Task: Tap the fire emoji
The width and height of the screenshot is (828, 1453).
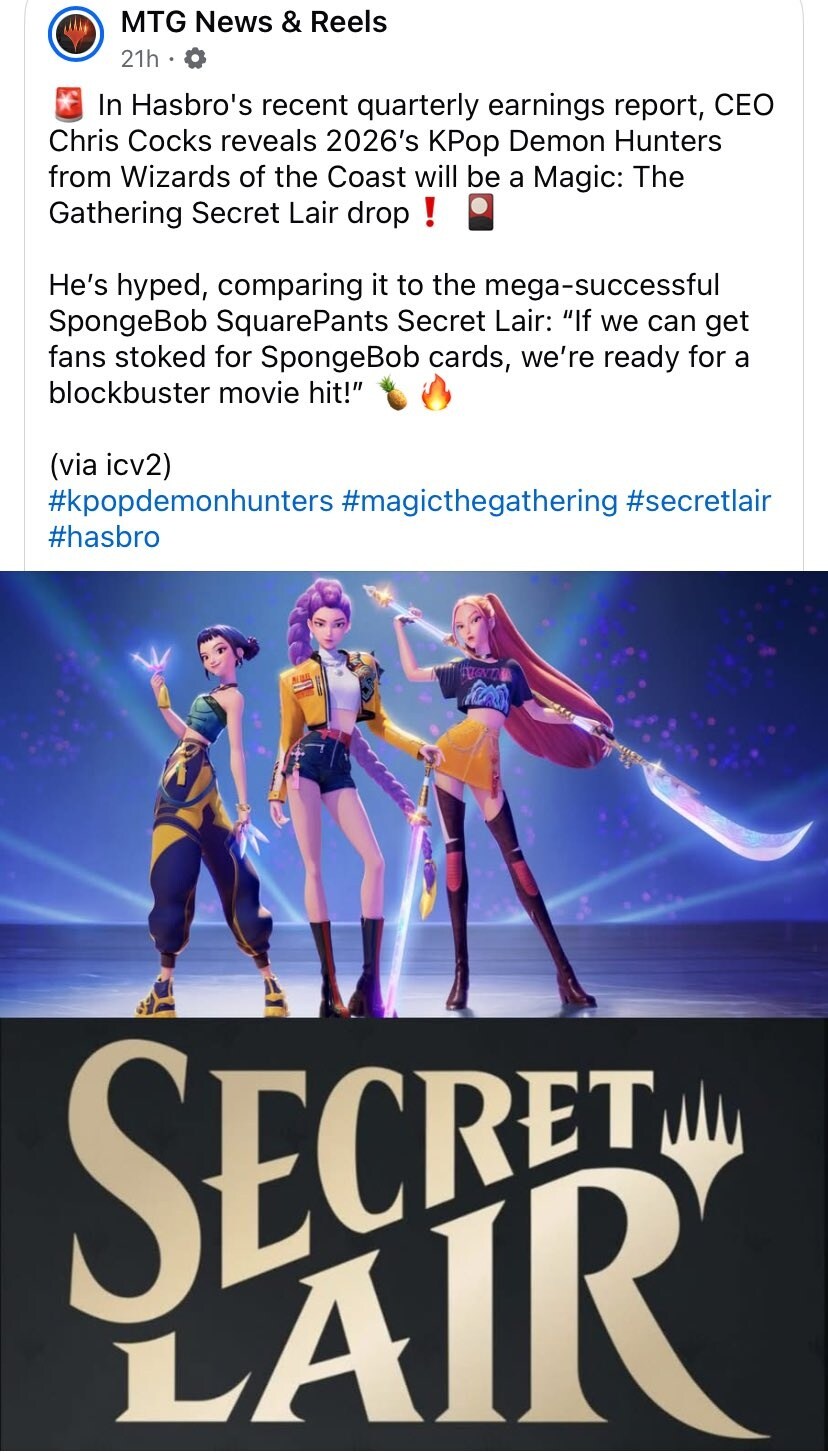Action: 435,394
